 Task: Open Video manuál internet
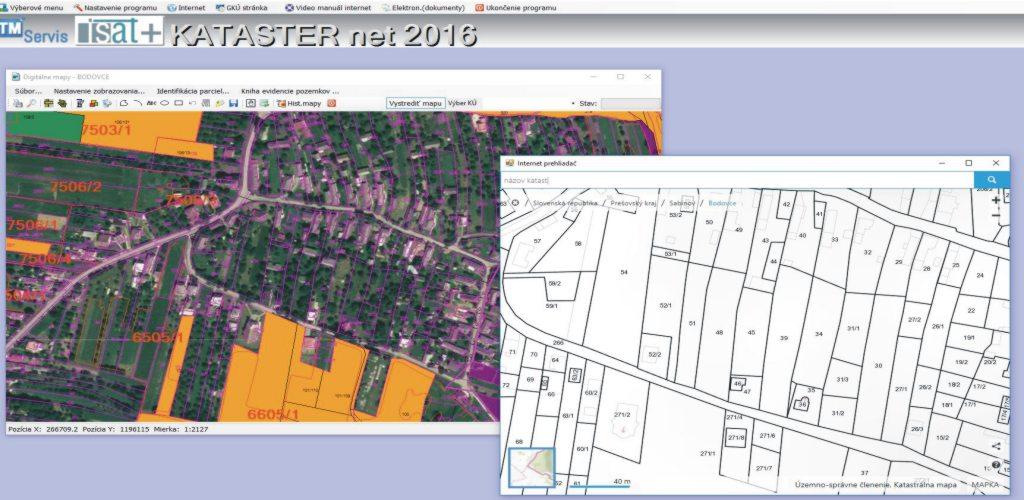pos(328,8)
